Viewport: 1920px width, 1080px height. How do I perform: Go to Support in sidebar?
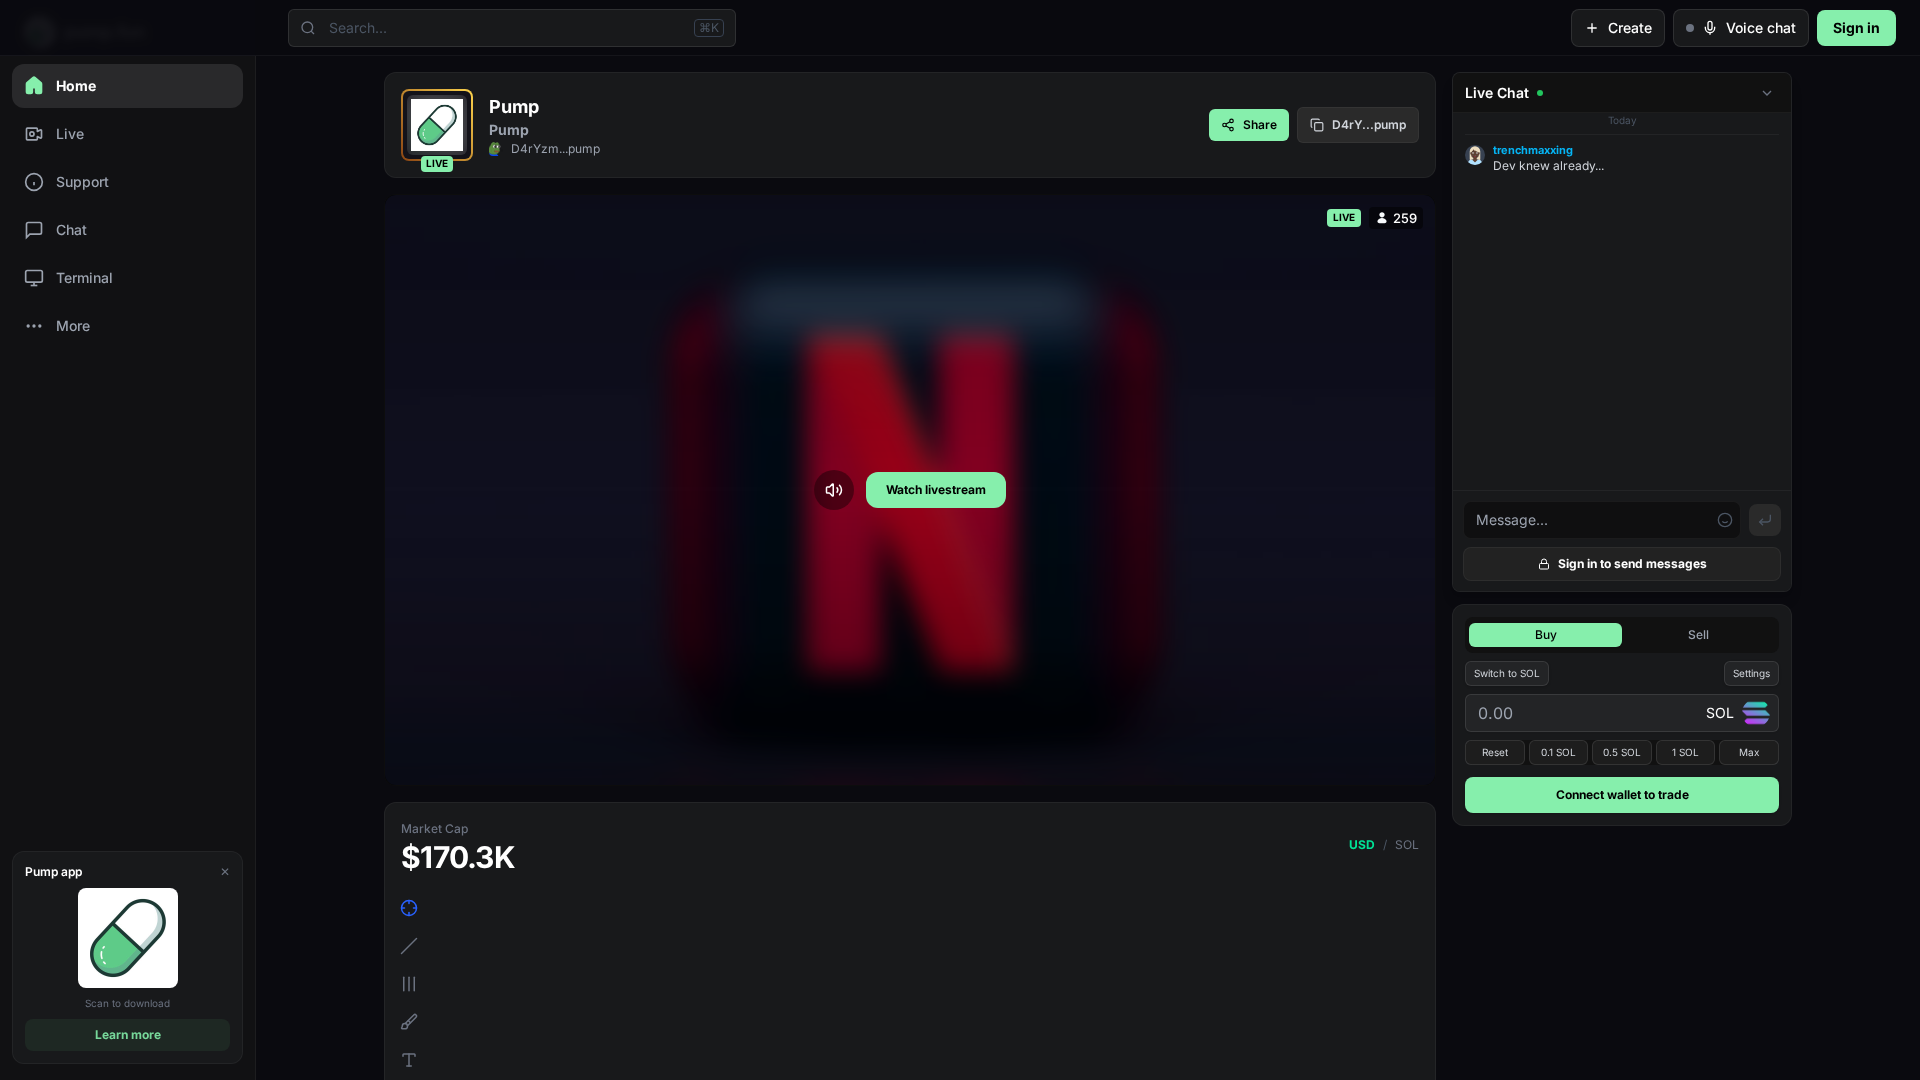[127, 182]
